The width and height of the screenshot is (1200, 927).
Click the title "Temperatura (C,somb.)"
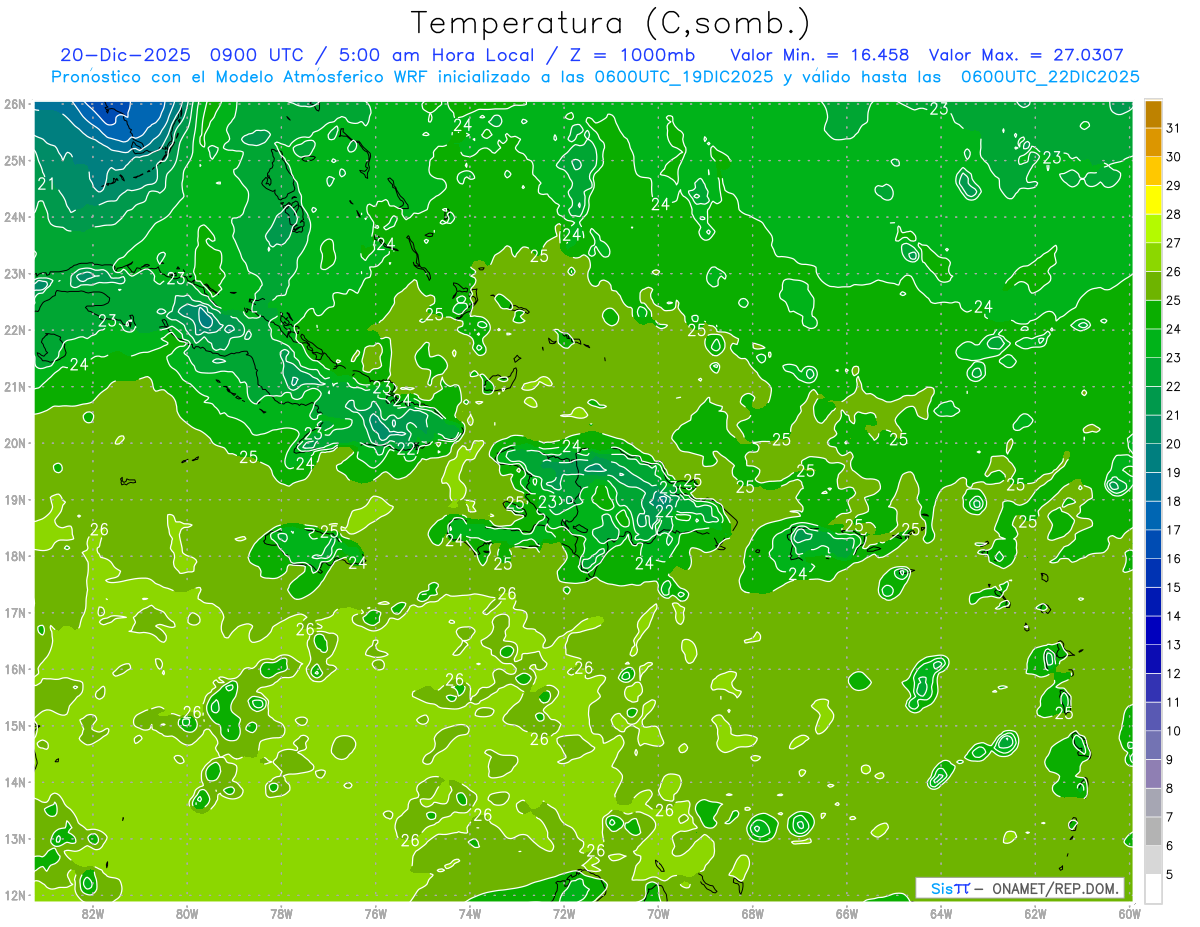coord(611,24)
